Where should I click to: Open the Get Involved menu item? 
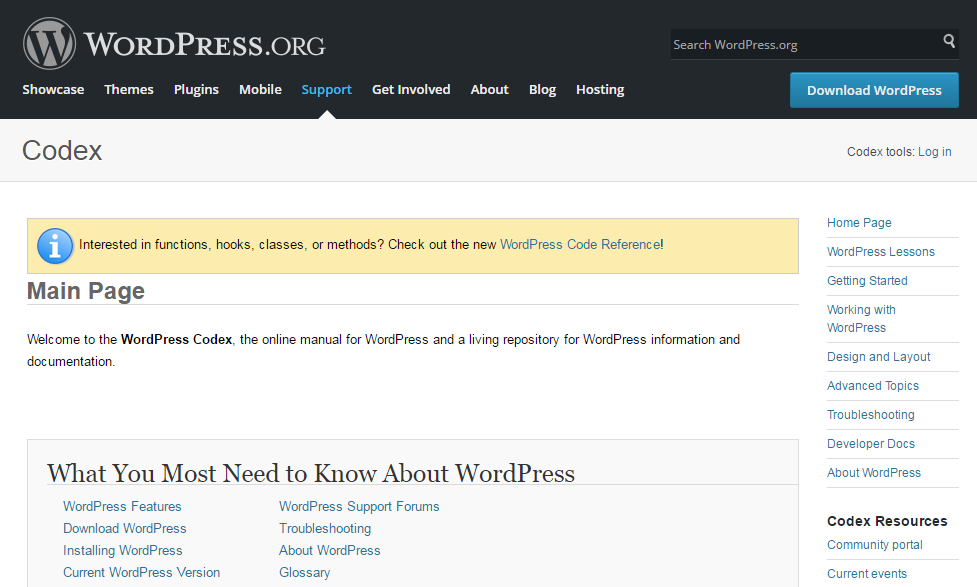pos(411,90)
